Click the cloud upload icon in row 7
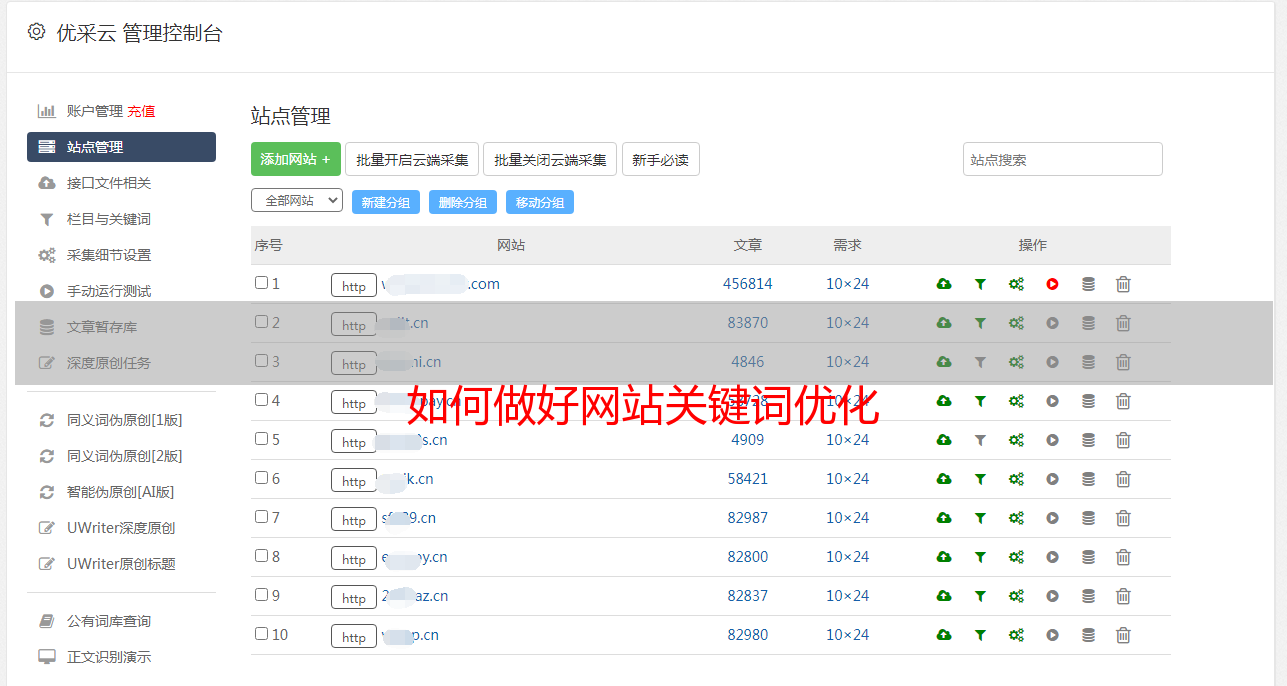 click(x=944, y=518)
